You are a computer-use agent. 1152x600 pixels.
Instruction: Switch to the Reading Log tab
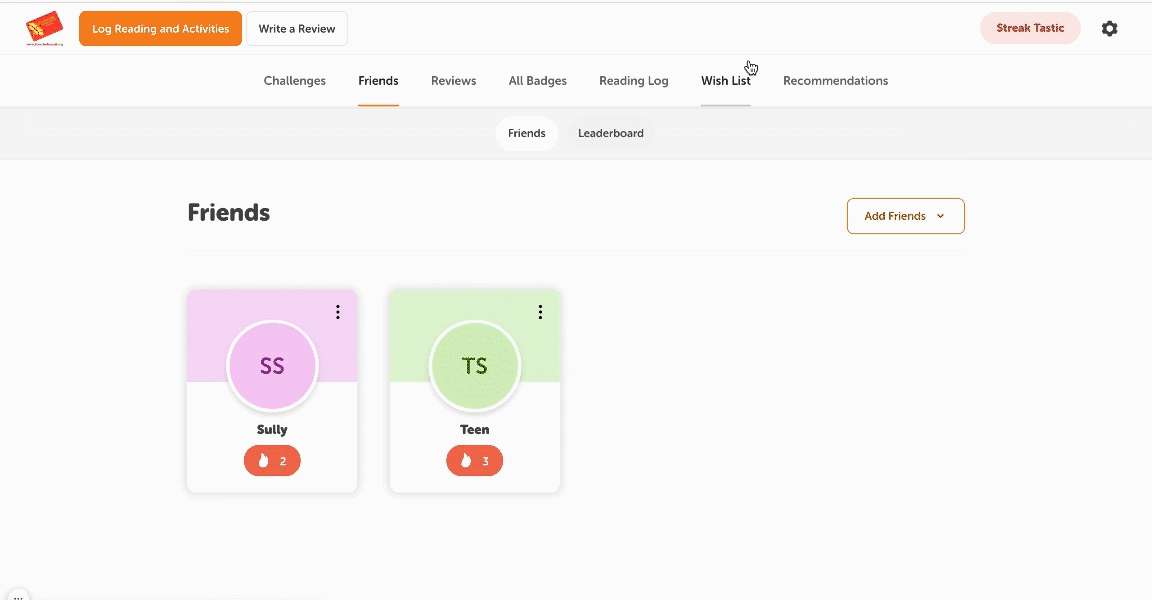click(634, 81)
